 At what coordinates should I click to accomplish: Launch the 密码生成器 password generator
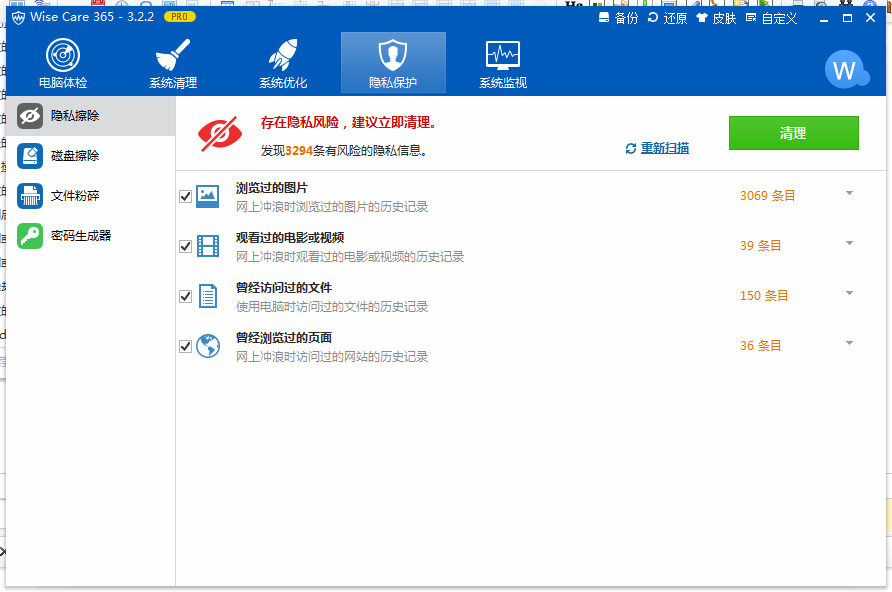point(64,236)
